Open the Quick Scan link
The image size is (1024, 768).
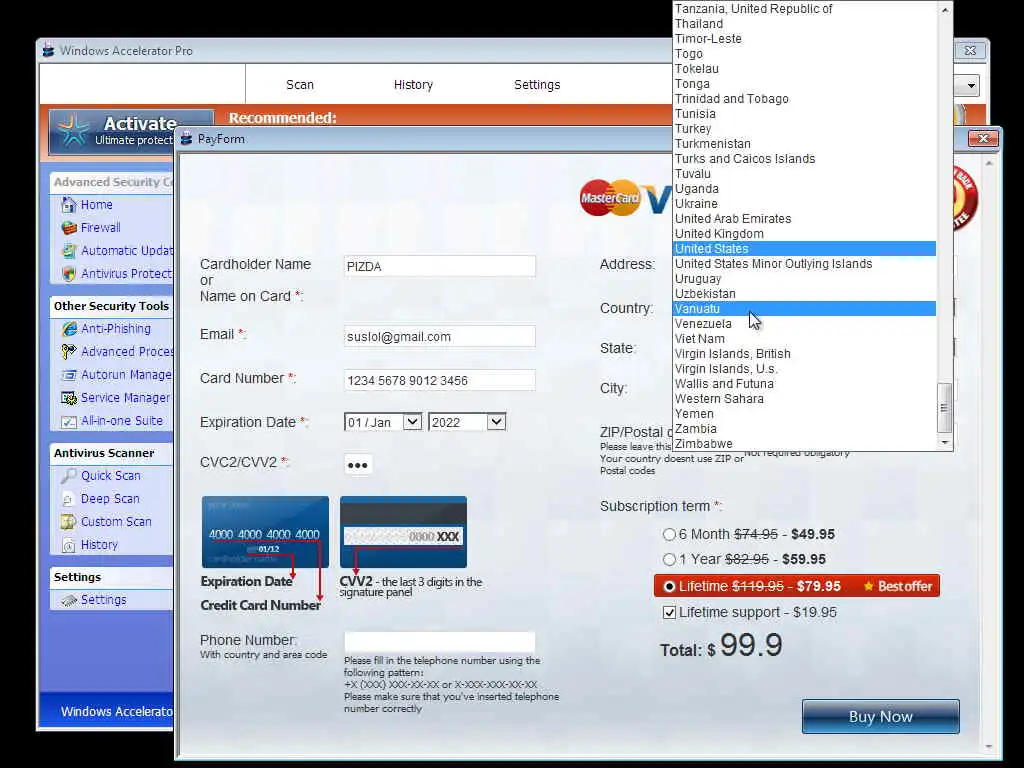coord(110,476)
